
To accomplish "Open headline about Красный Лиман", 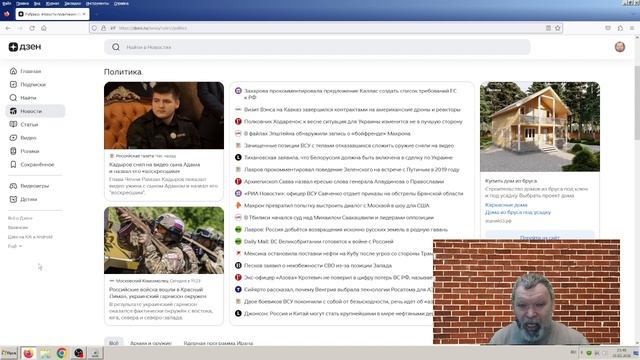I will pyautogui.click(x=158, y=293).
